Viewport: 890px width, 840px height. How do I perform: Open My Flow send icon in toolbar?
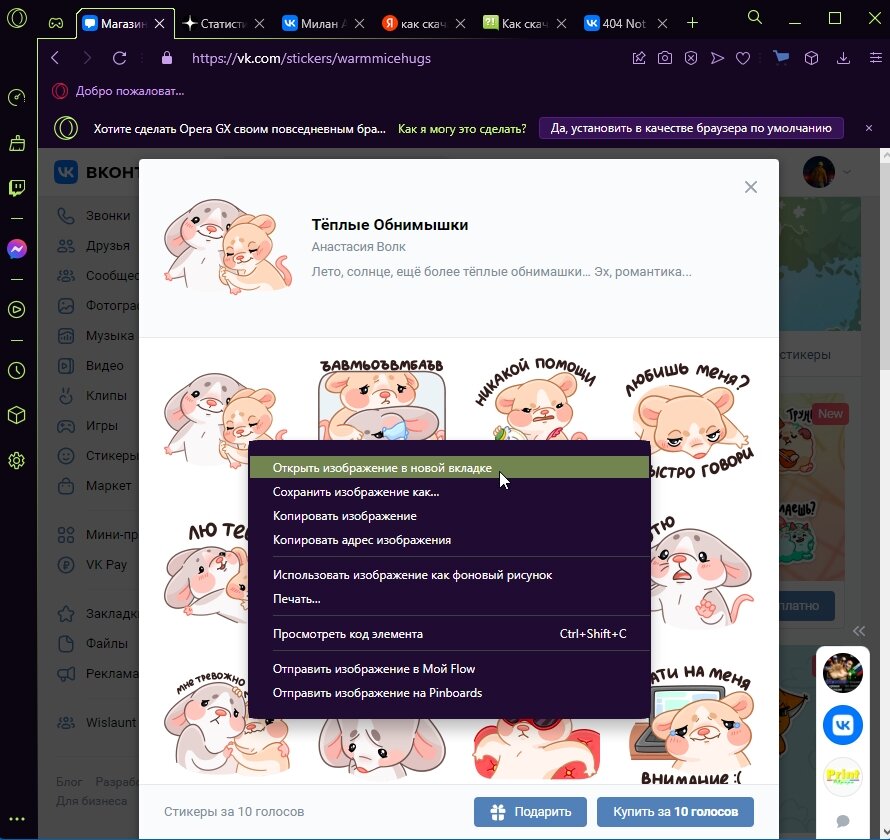point(717,58)
